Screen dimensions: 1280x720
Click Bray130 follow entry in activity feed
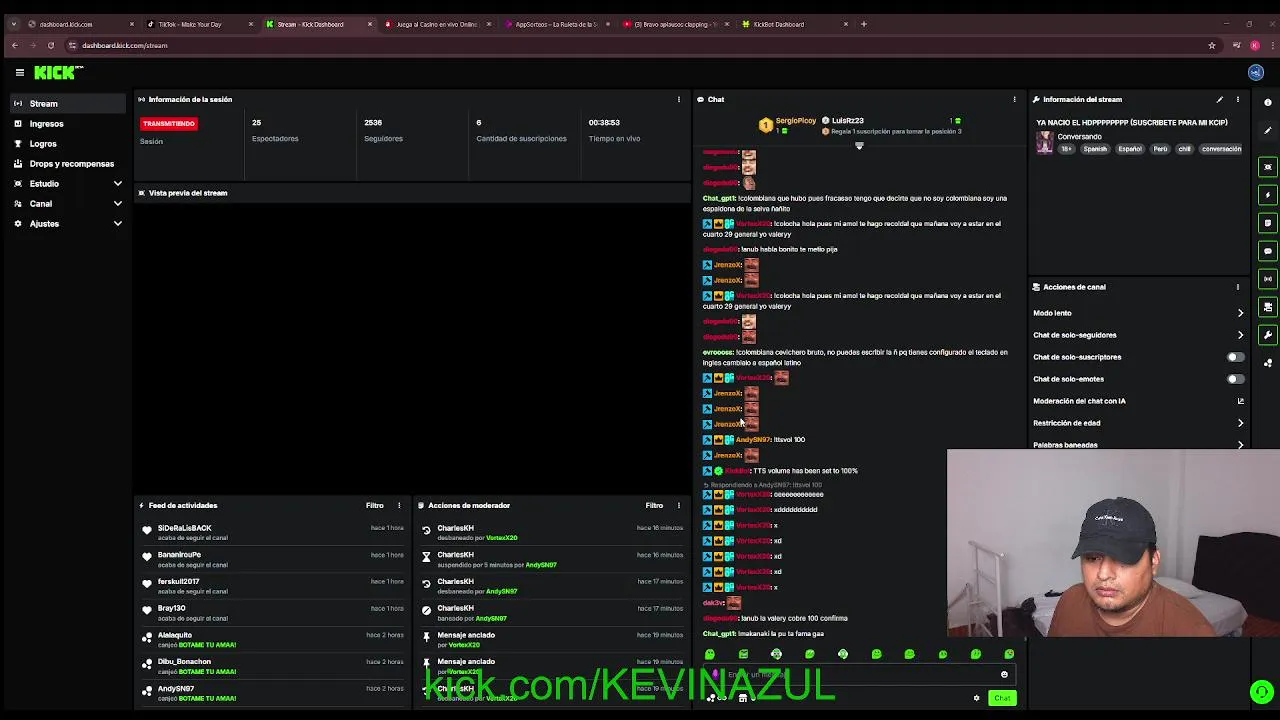272,613
